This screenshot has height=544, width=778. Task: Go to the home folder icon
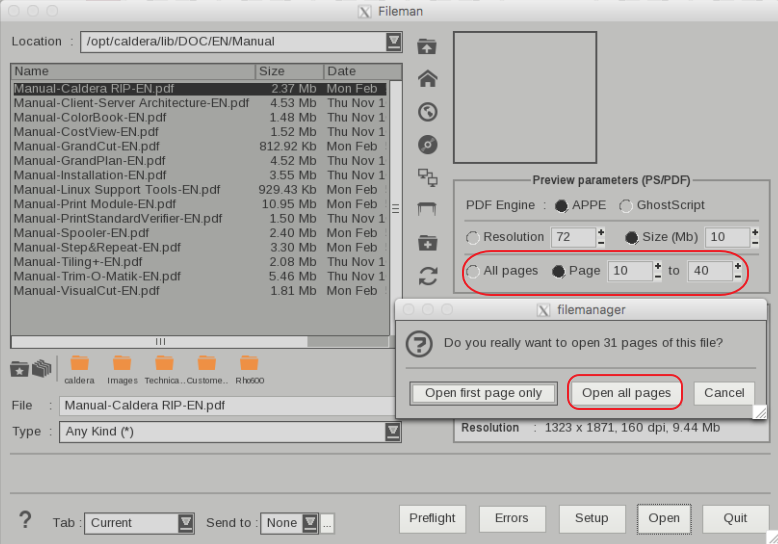tap(427, 78)
